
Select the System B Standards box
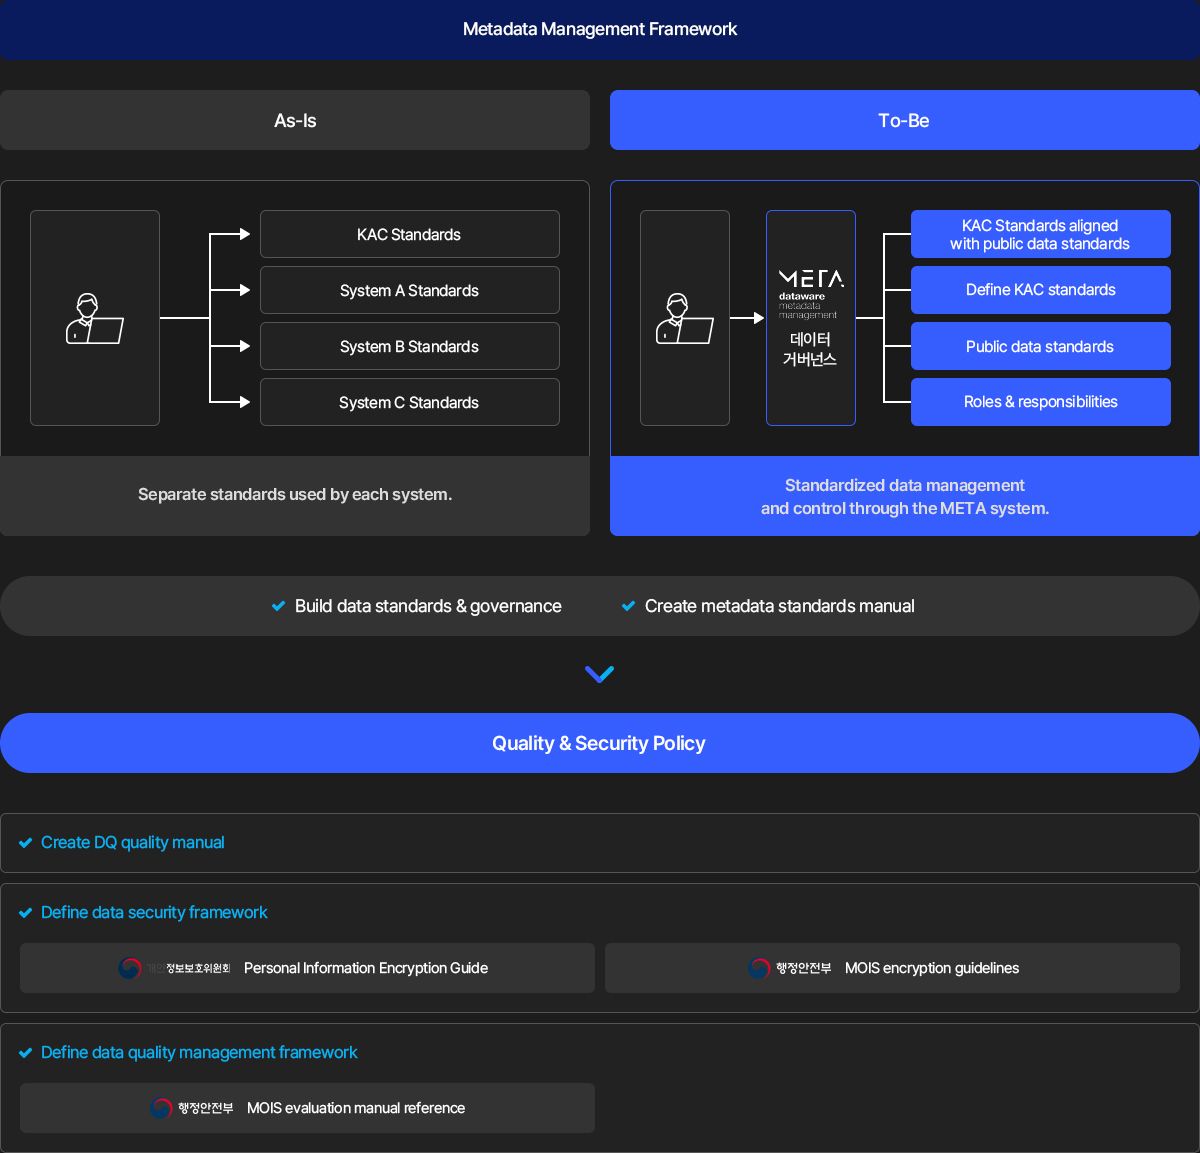pyautogui.click(x=410, y=346)
